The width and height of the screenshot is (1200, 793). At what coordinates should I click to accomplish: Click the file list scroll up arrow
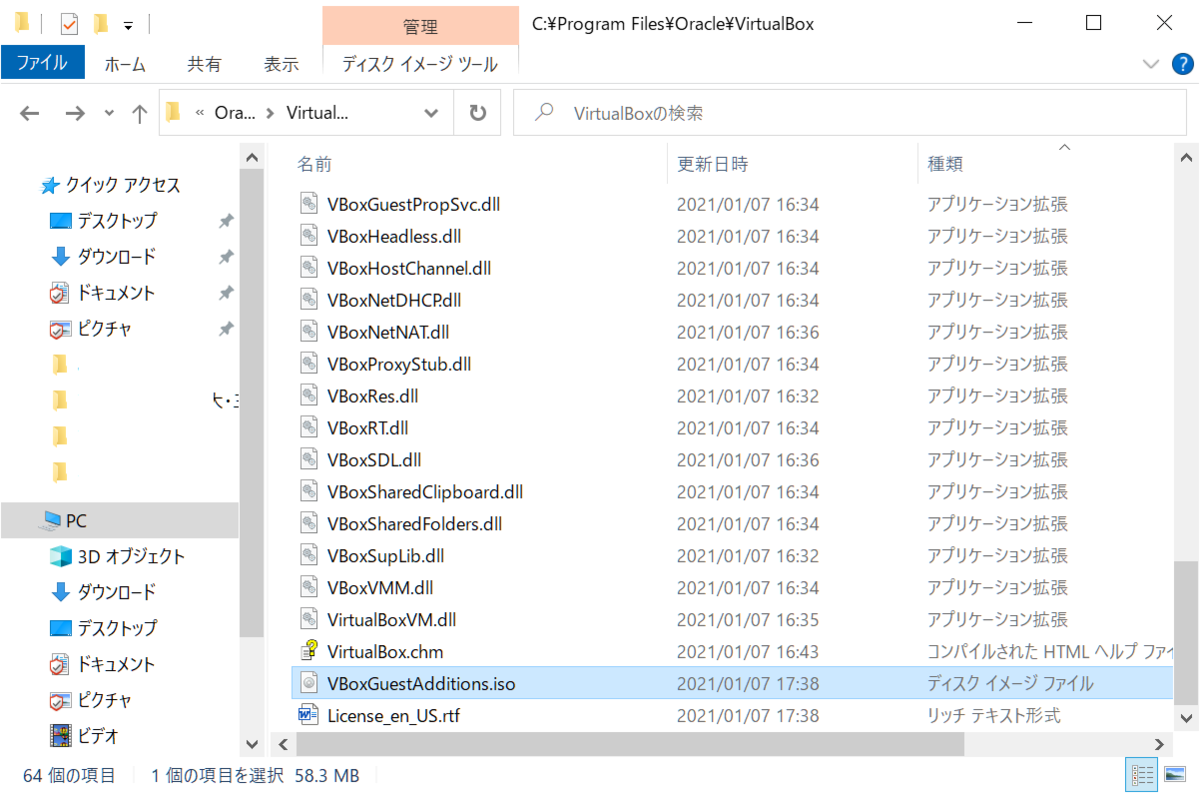pos(1186,158)
